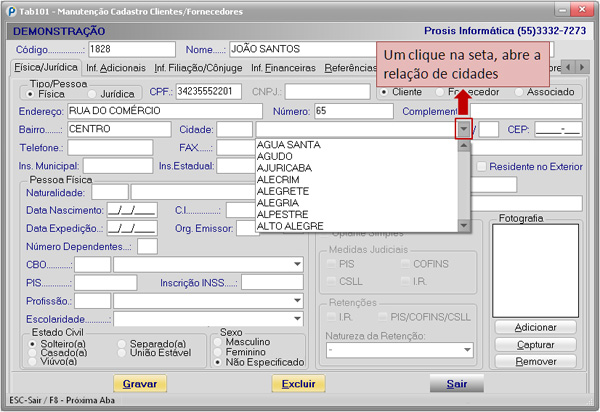600x412 pixels.
Task: Click the Telefone input field
Action: [110, 148]
